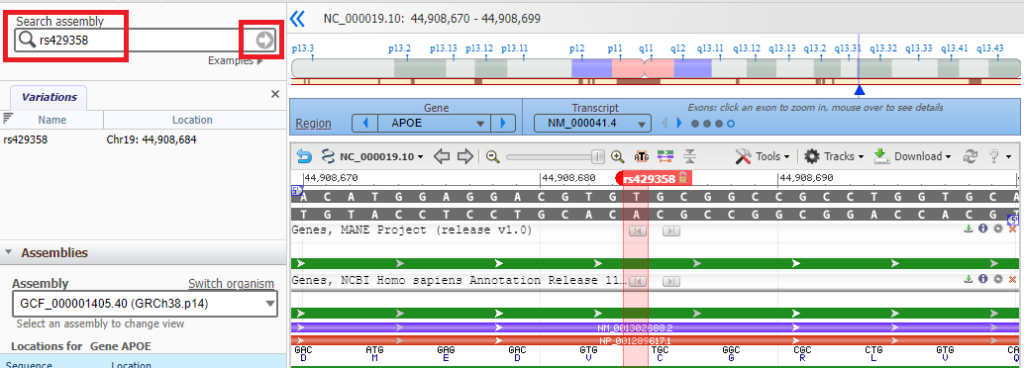Click the Region link

click(313, 123)
